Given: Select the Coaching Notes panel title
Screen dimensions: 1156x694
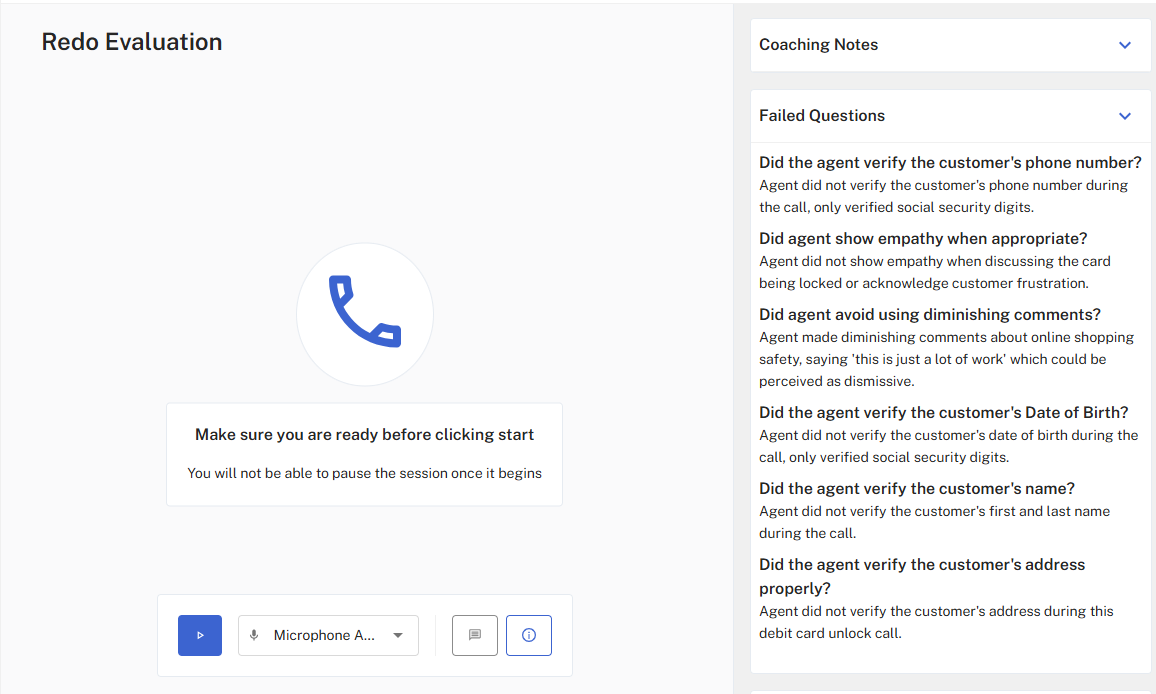Looking at the screenshot, I should coord(818,45).
